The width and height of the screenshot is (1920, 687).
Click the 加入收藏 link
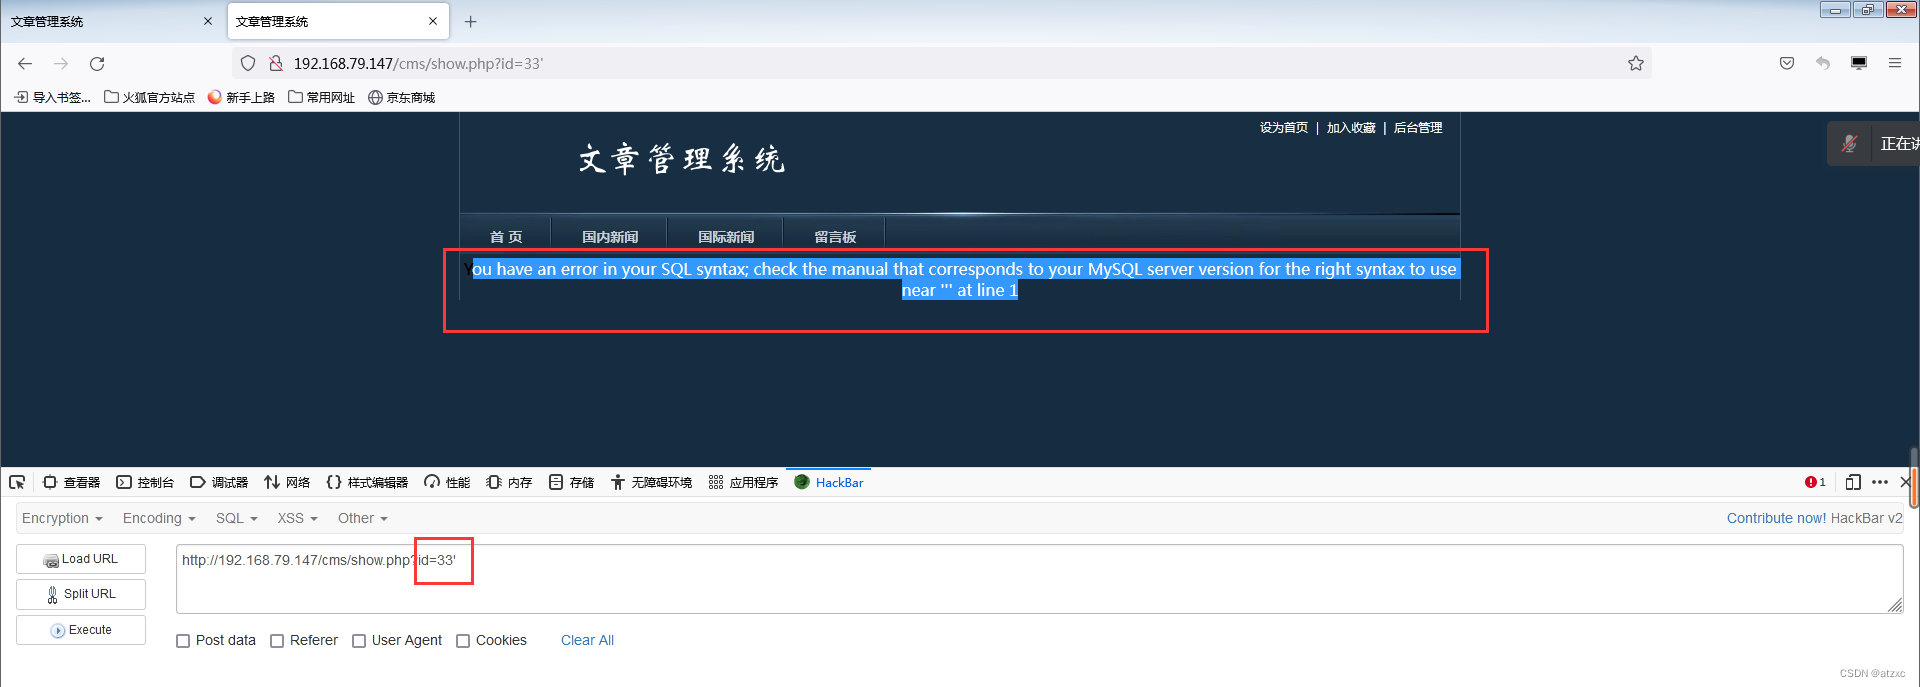[1351, 128]
